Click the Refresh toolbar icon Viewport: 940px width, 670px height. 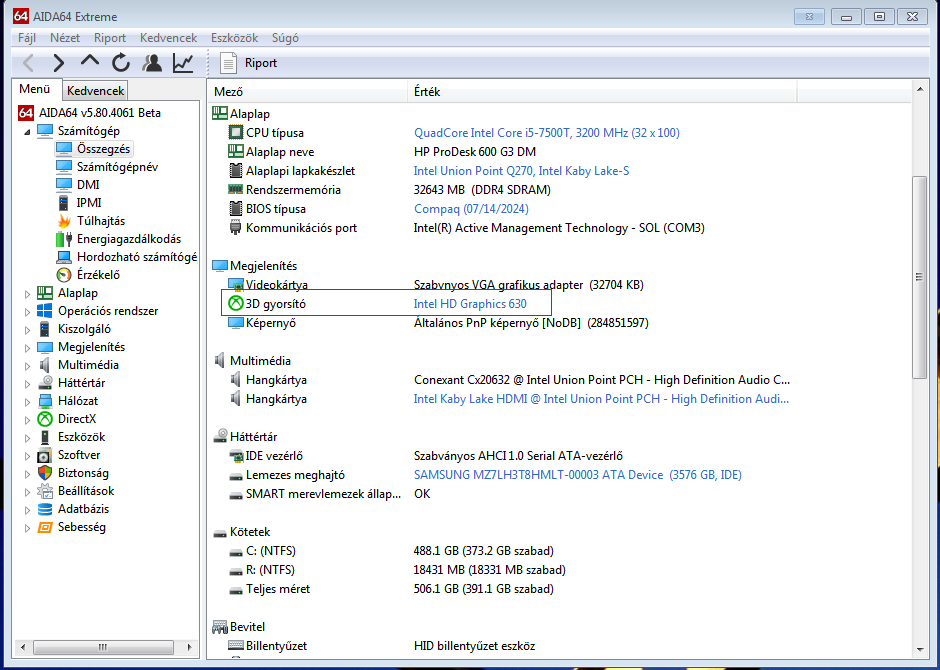[x=121, y=63]
